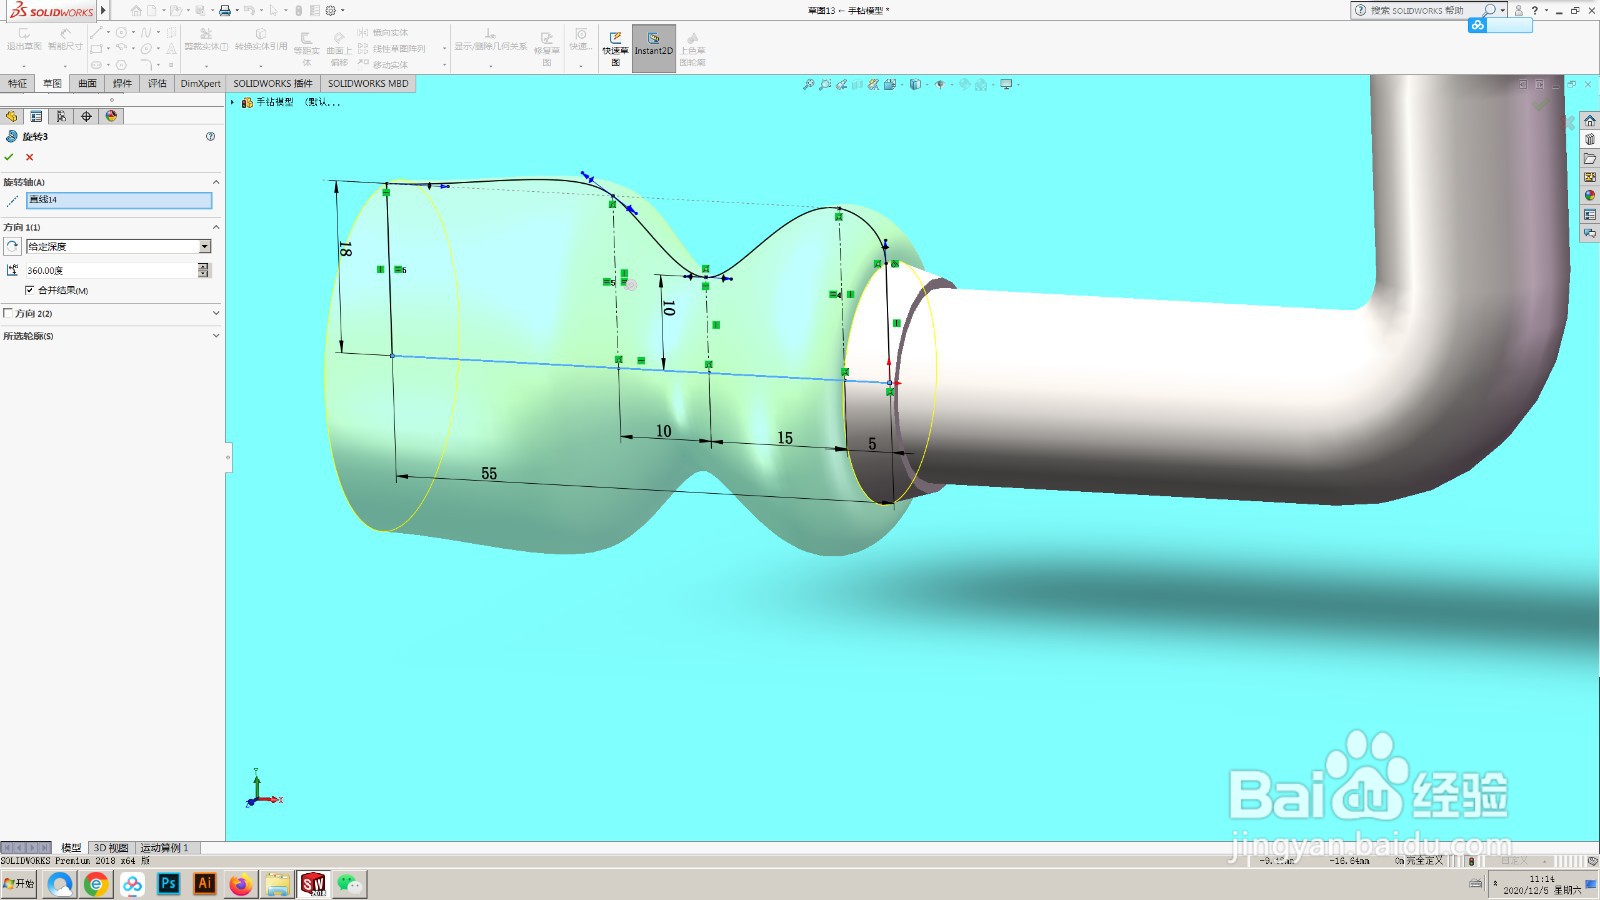Click the 直线14 rotation axis field
This screenshot has height=900, width=1600.
[119, 200]
